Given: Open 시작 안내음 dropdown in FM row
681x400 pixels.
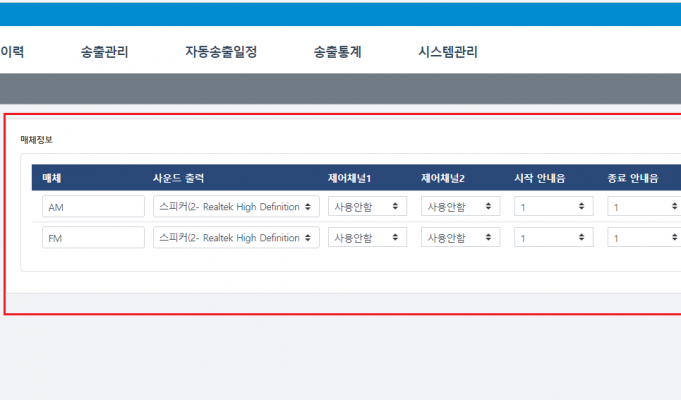Looking at the screenshot, I should pos(554,237).
